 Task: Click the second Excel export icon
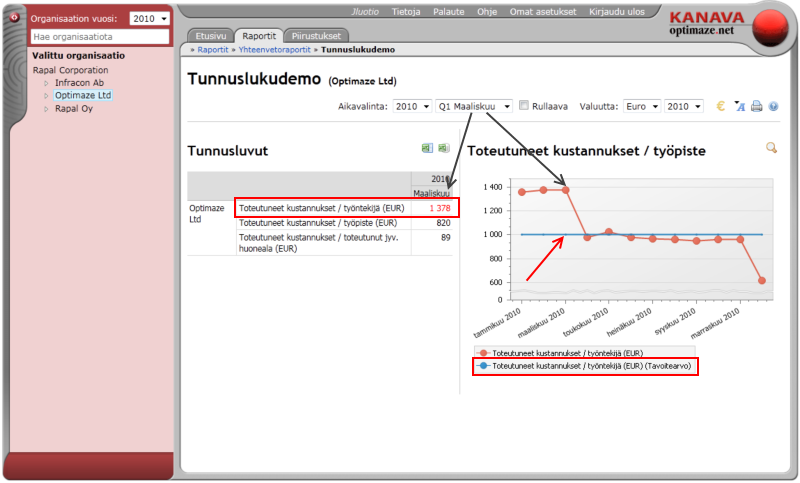[444, 148]
